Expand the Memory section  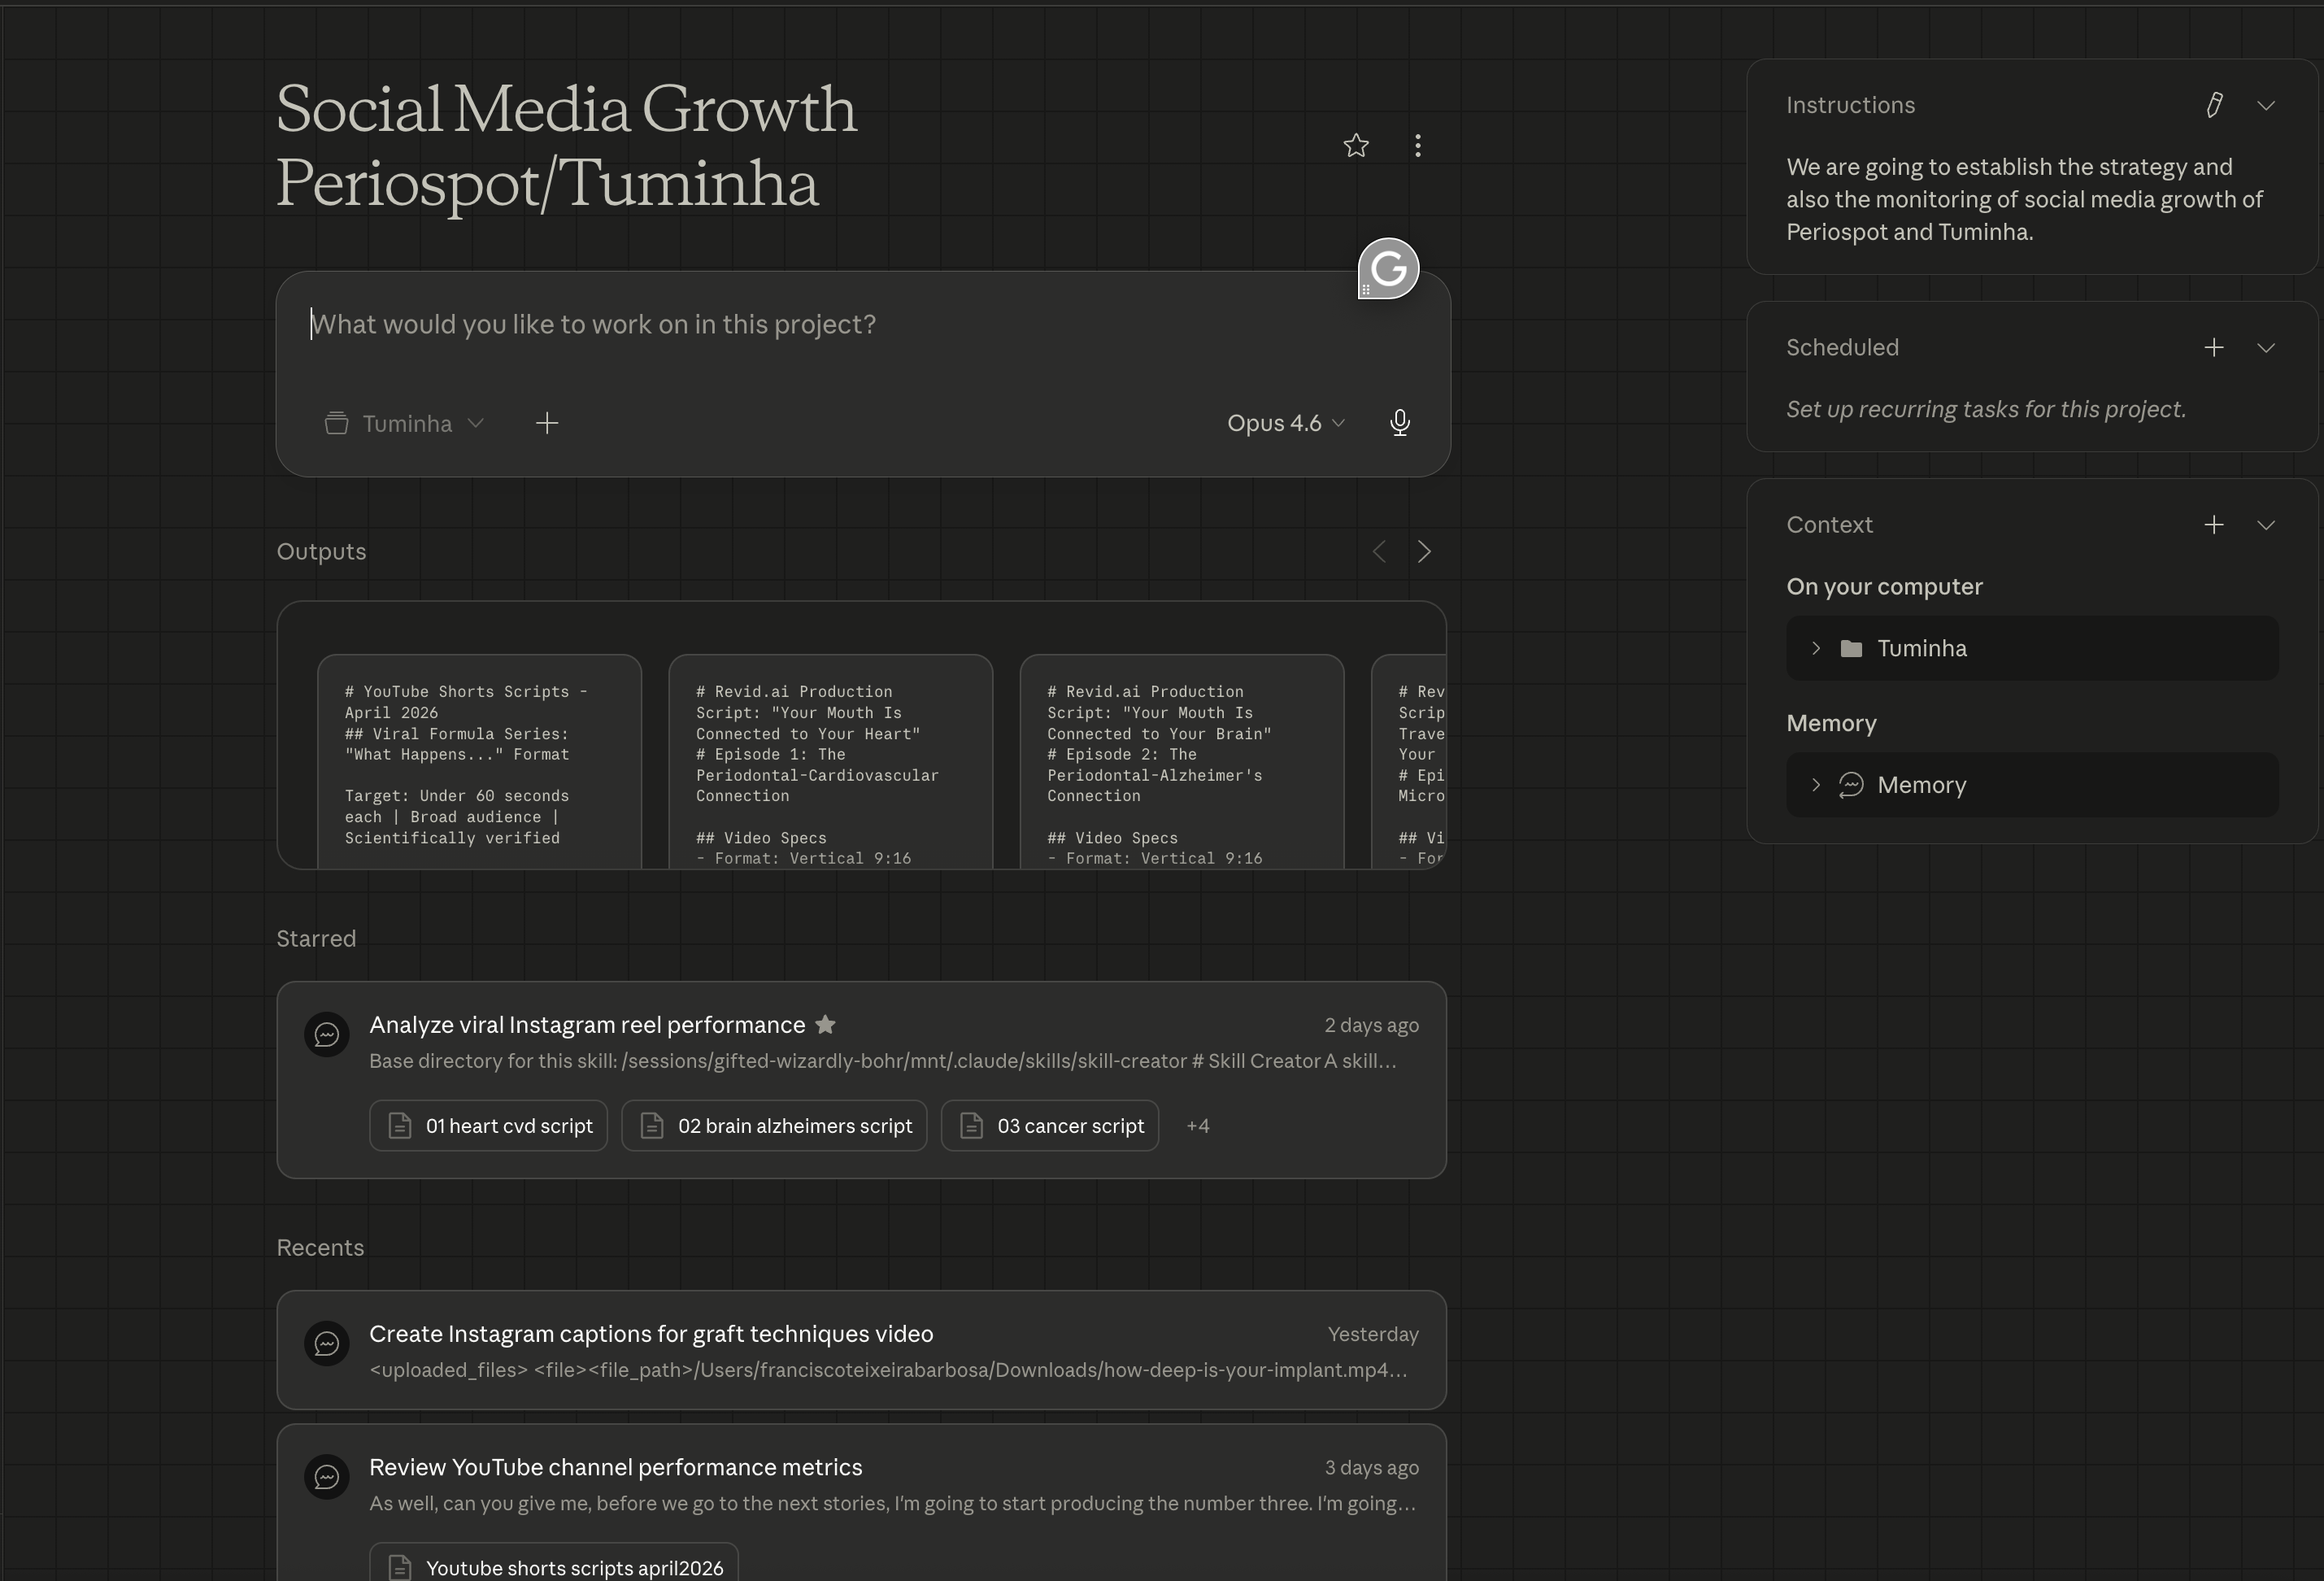(1816, 784)
